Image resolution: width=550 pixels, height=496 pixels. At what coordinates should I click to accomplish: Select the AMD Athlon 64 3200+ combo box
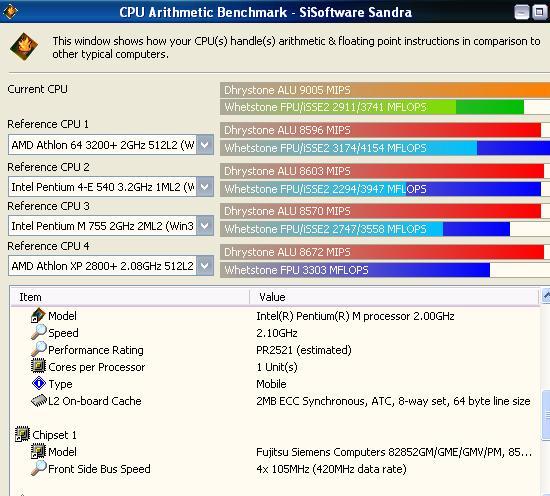pyautogui.click(x=110, y=145)
